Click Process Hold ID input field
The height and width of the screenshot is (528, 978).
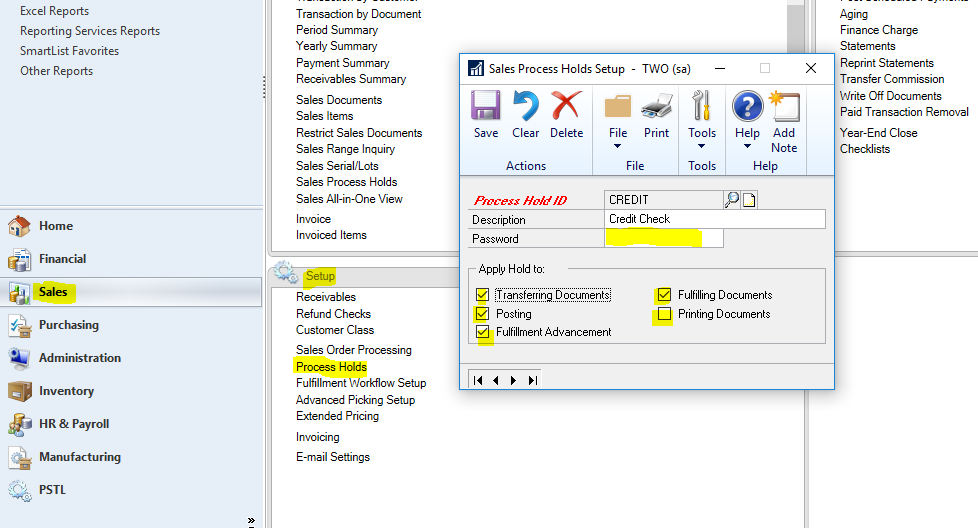(664, 199)
